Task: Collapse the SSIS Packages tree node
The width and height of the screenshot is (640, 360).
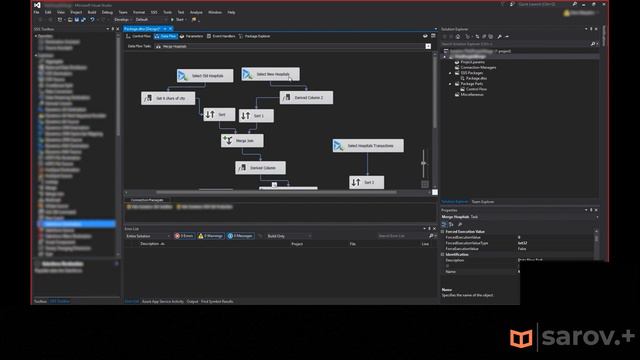Action: coord(451,73)
